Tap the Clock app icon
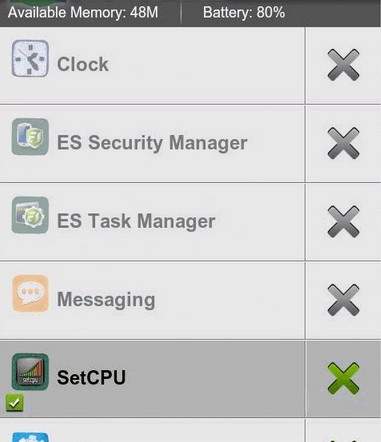The width and height of the screenshot is (381, 442). point(30,59)
